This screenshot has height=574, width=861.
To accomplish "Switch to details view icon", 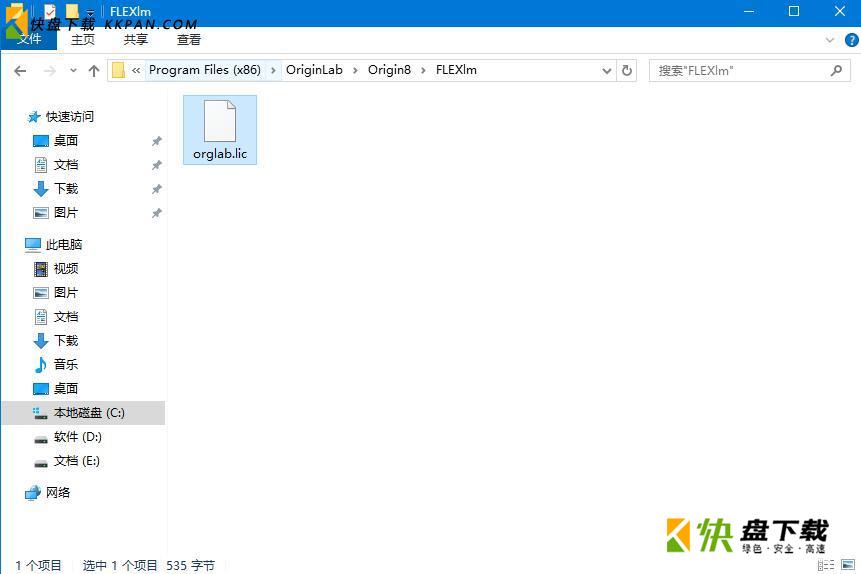I will tap(826, 565).
